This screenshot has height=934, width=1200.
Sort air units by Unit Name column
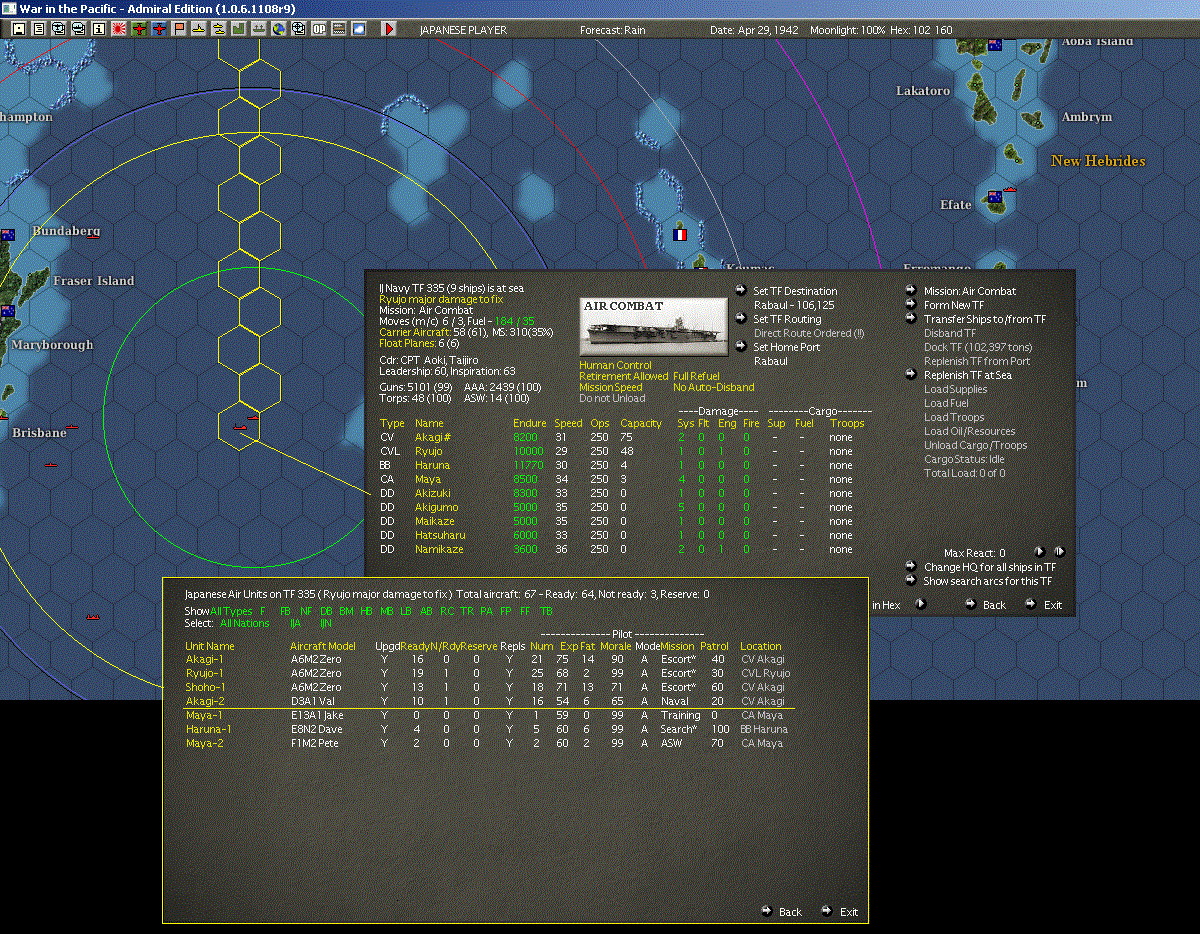tap(210, 646)
